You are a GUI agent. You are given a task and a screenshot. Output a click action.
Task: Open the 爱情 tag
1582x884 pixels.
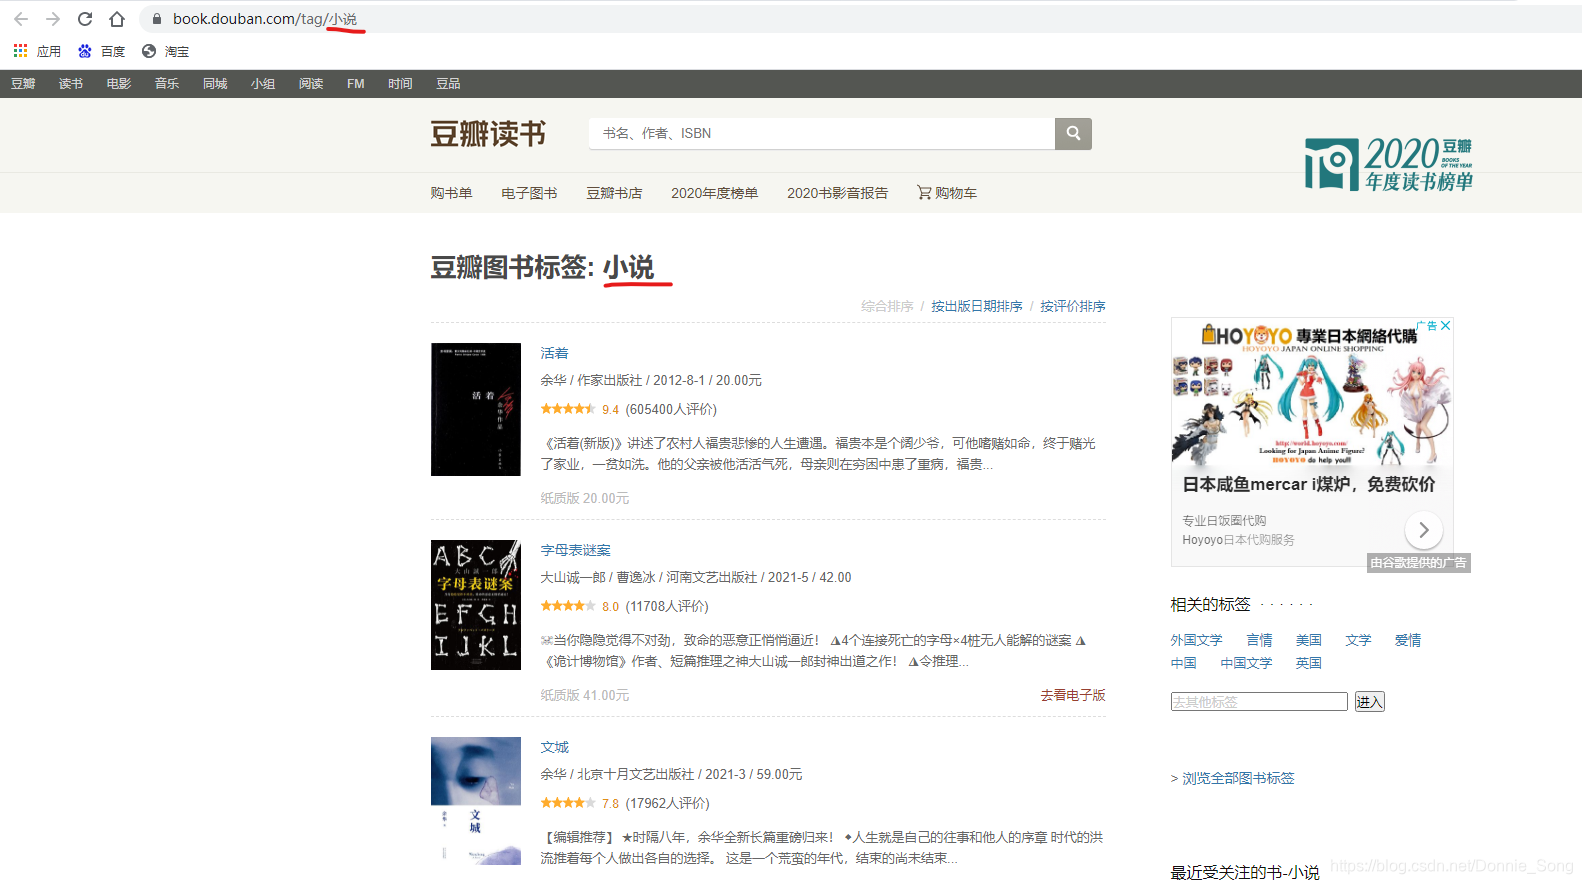(1408, 640)
